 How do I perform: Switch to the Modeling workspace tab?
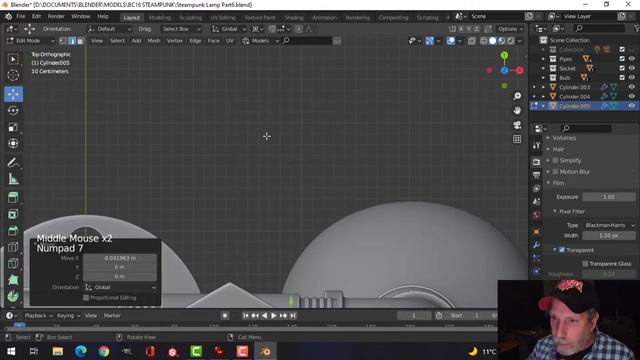(x=160, y=18)
